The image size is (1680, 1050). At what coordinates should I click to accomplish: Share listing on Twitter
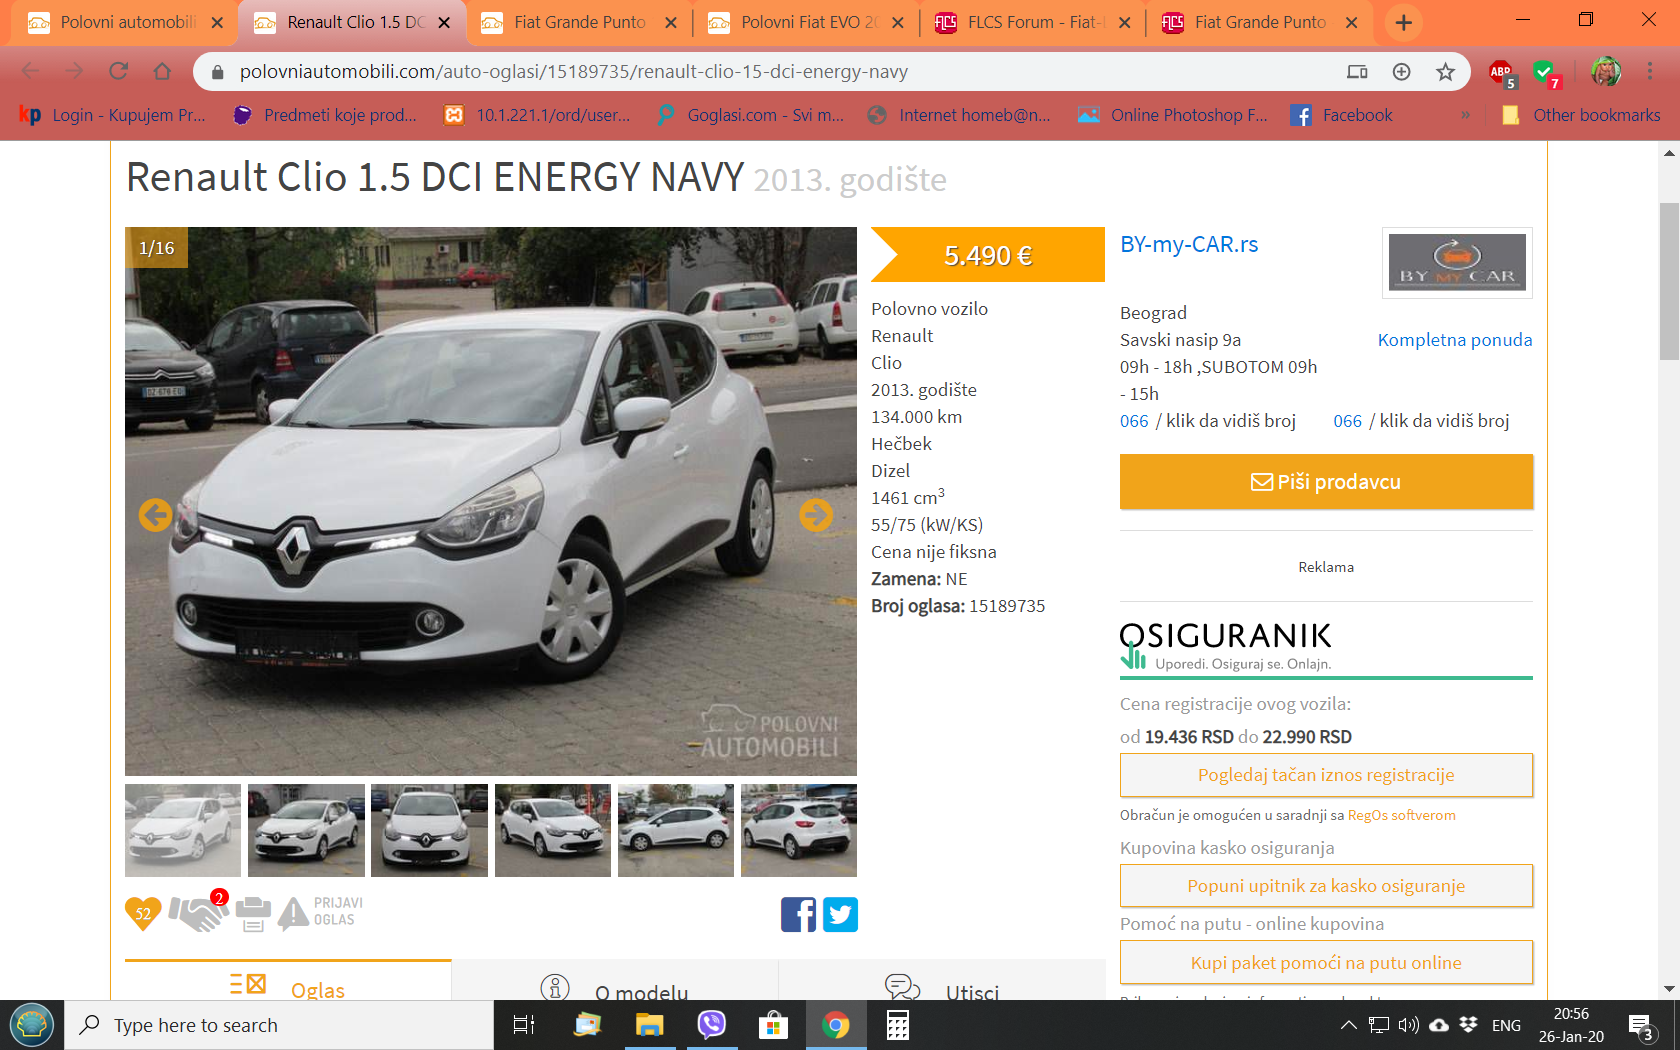click(840, 914)
